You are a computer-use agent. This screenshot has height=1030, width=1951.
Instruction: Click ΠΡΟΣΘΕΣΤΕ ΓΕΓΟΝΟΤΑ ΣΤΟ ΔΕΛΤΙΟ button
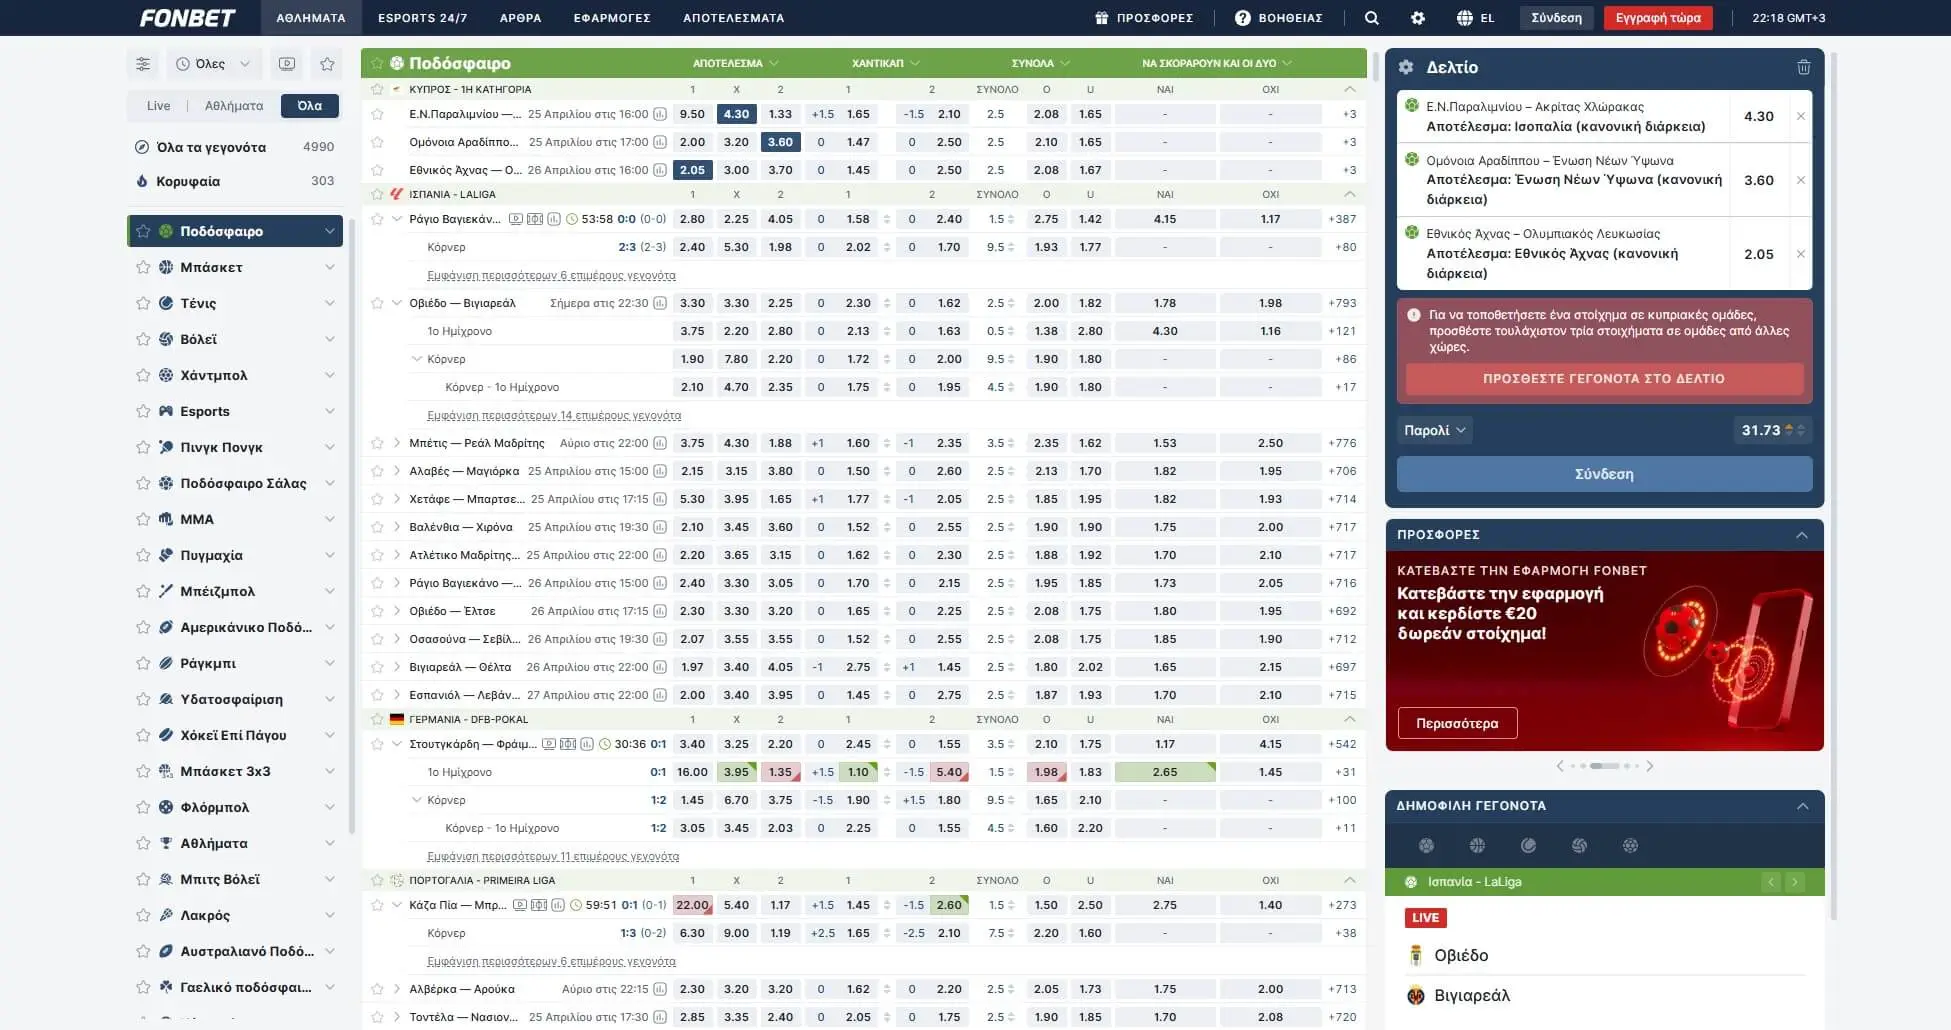pyautogui.click(x=1604, y=379)
